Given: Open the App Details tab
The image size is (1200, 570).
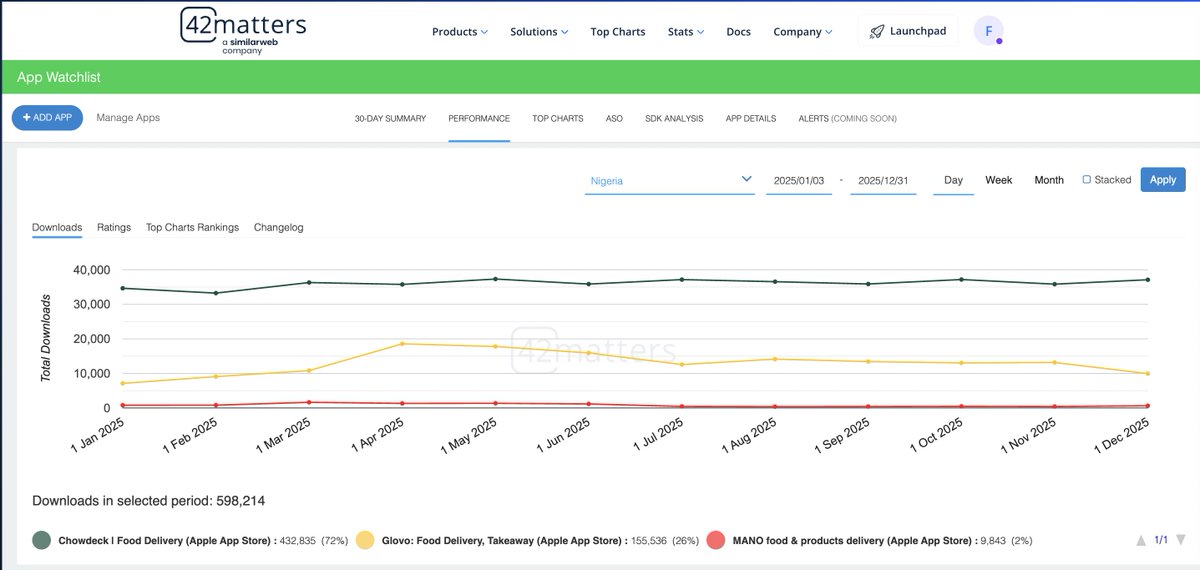Looking at the screenshot, I should pos(751,118).
